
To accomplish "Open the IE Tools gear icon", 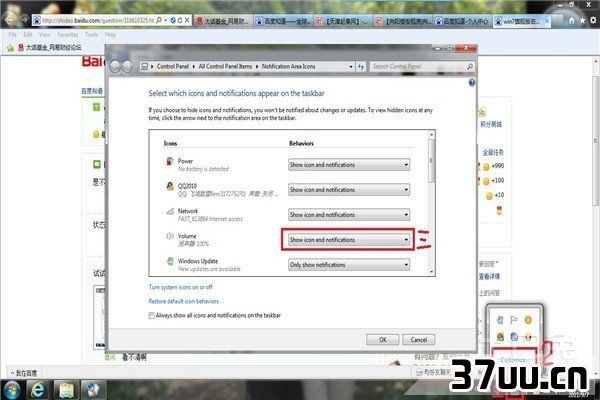I will [x=593, y=21].
